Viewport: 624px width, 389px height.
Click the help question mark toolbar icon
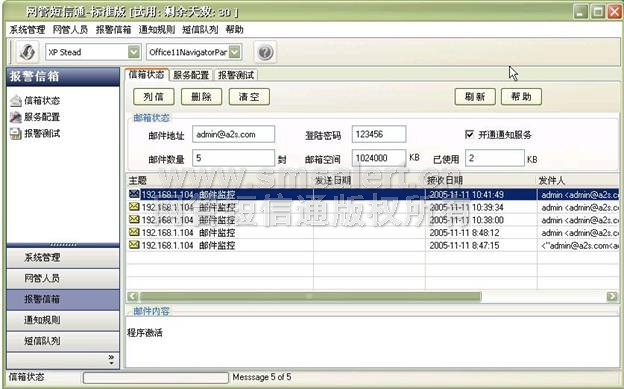(x=265, y=52)
